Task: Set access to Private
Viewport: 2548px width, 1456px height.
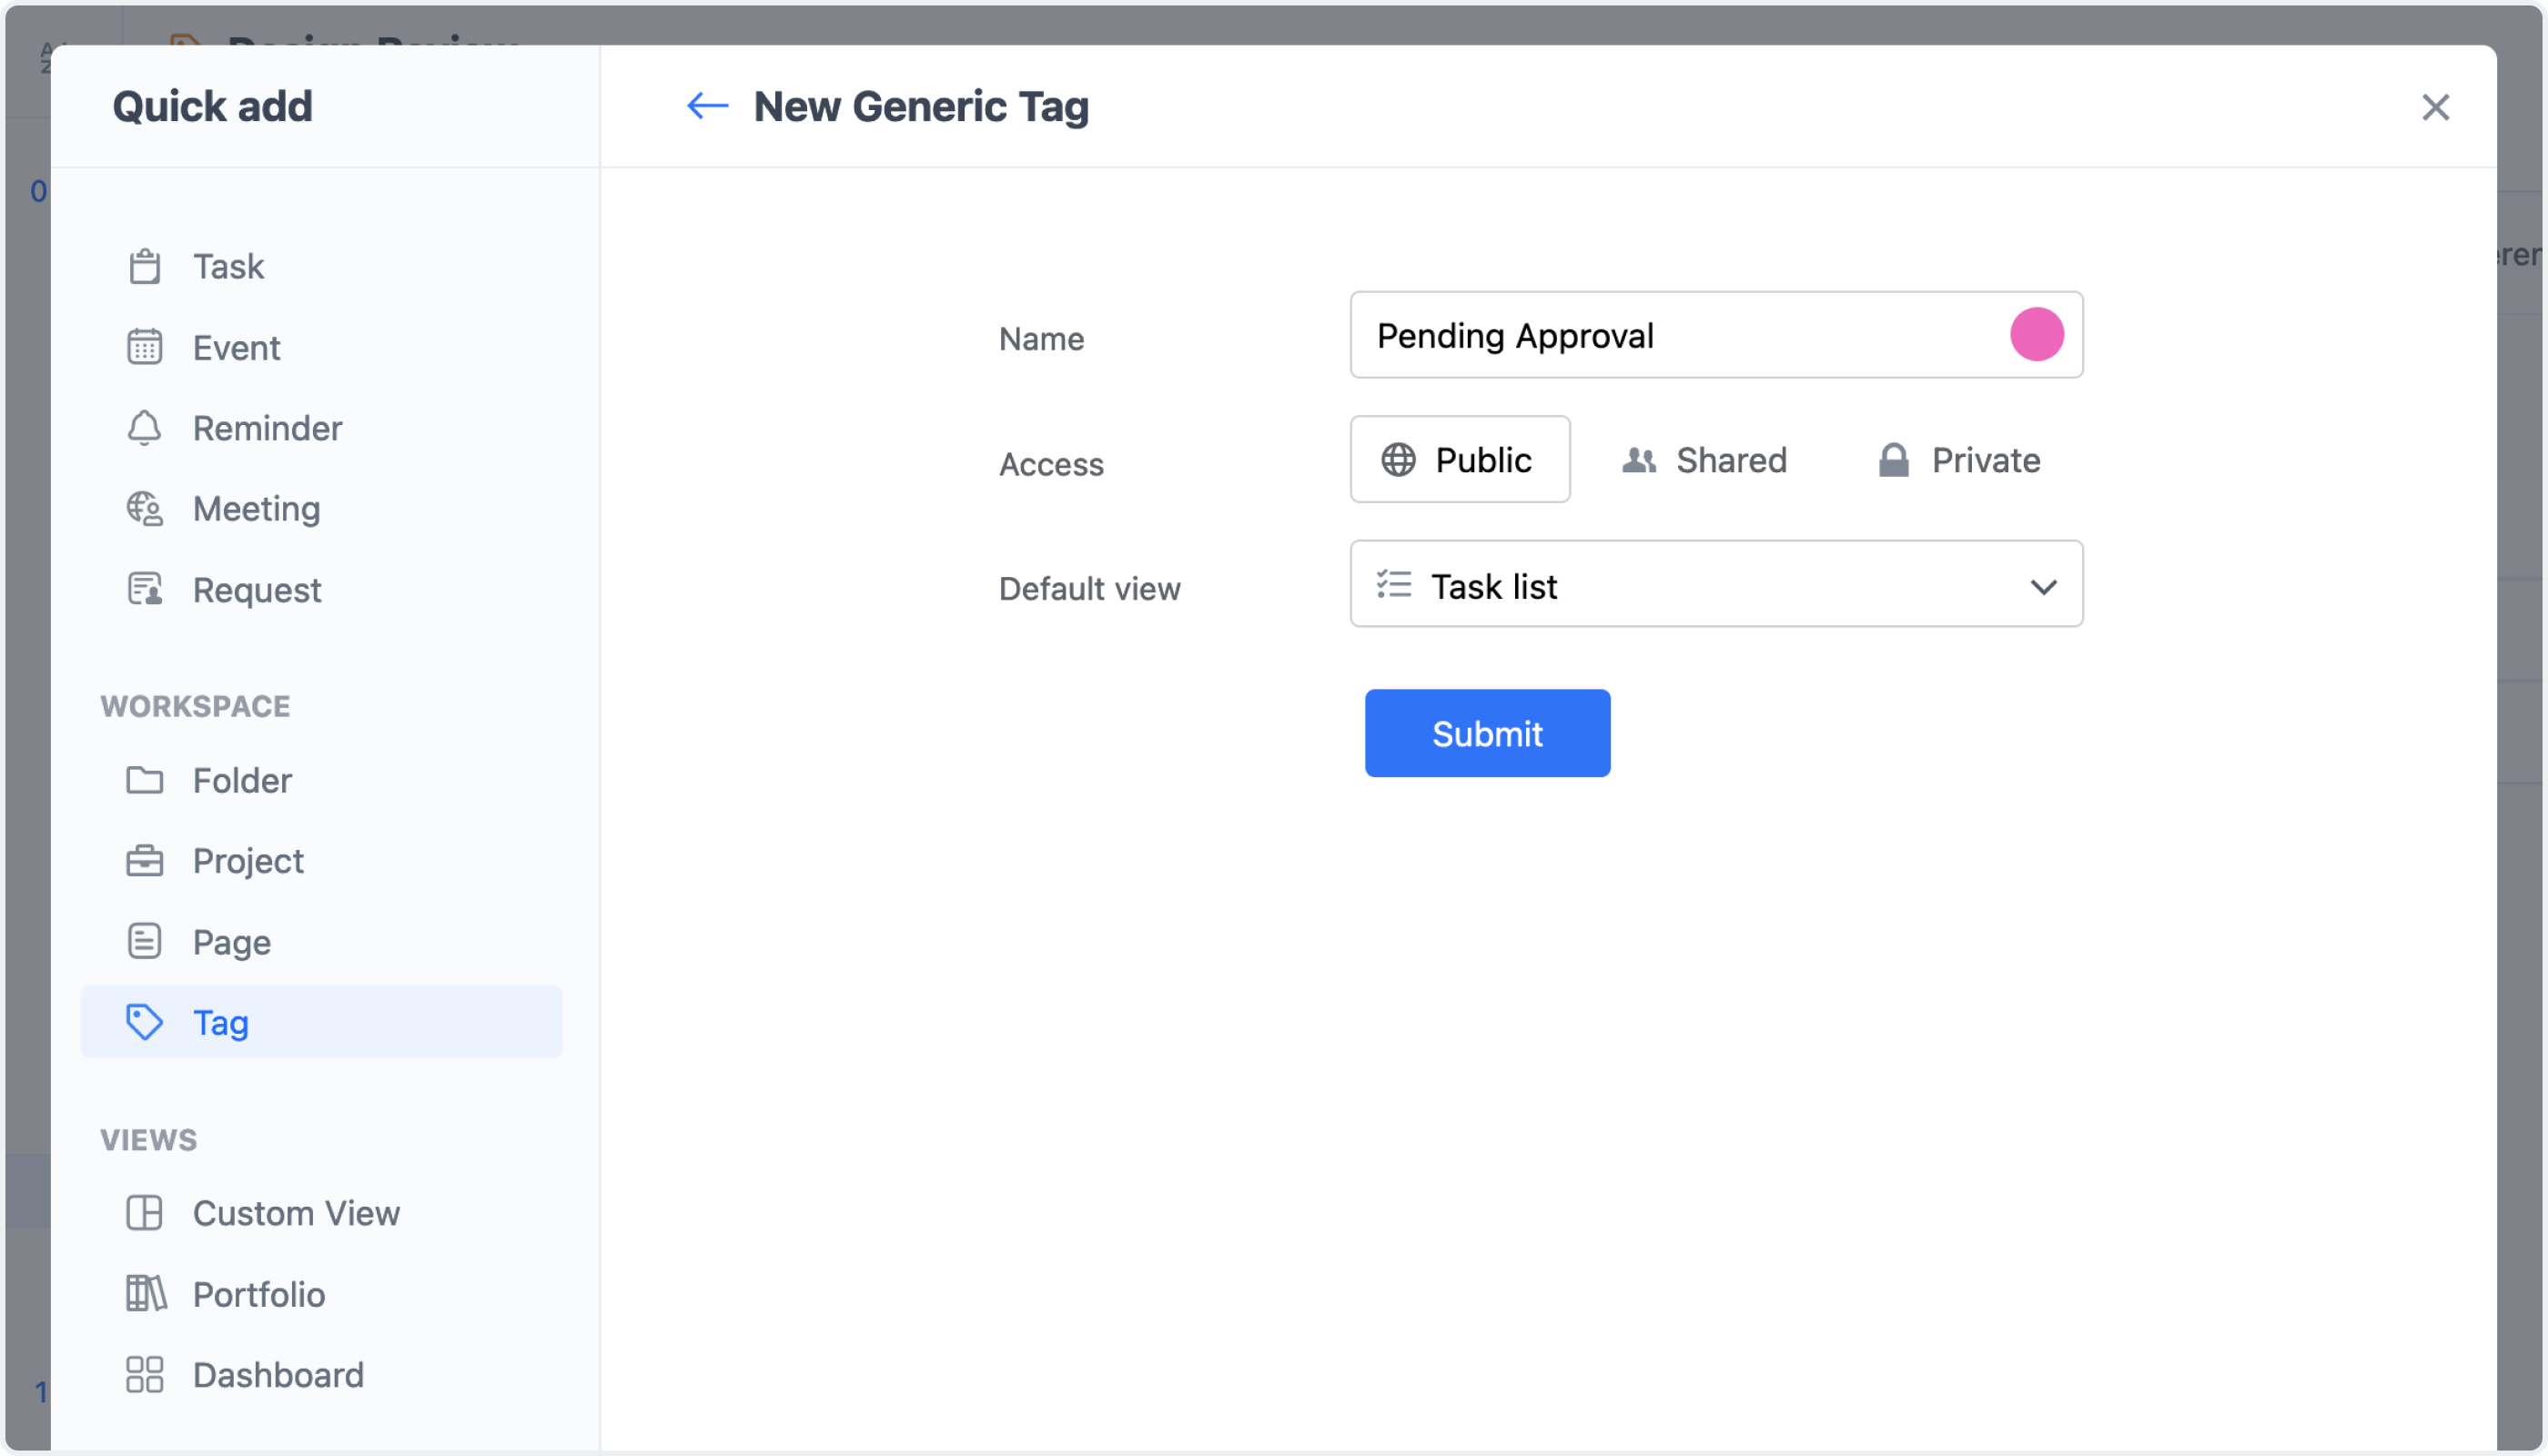Action: point(1960,460)
